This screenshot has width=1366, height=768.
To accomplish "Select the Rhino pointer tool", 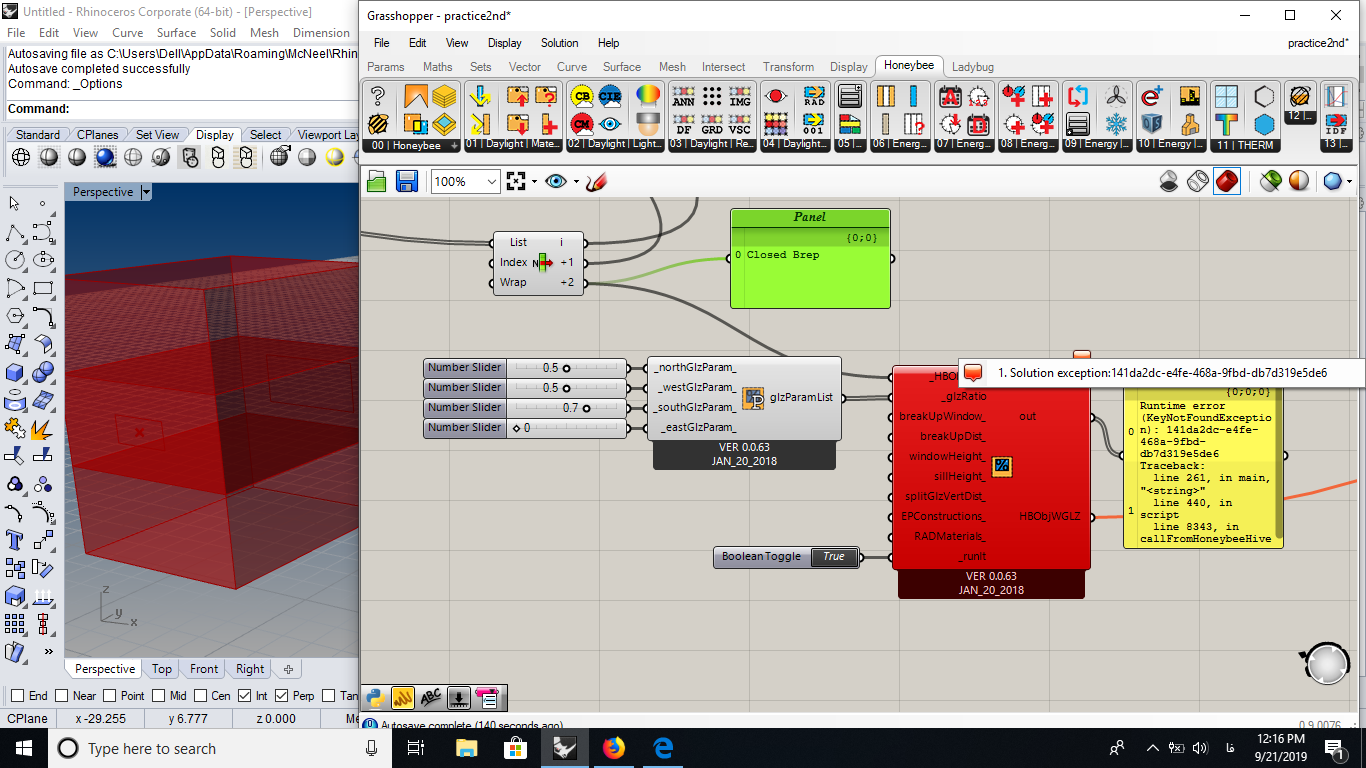I will click(x=15, y=204).
